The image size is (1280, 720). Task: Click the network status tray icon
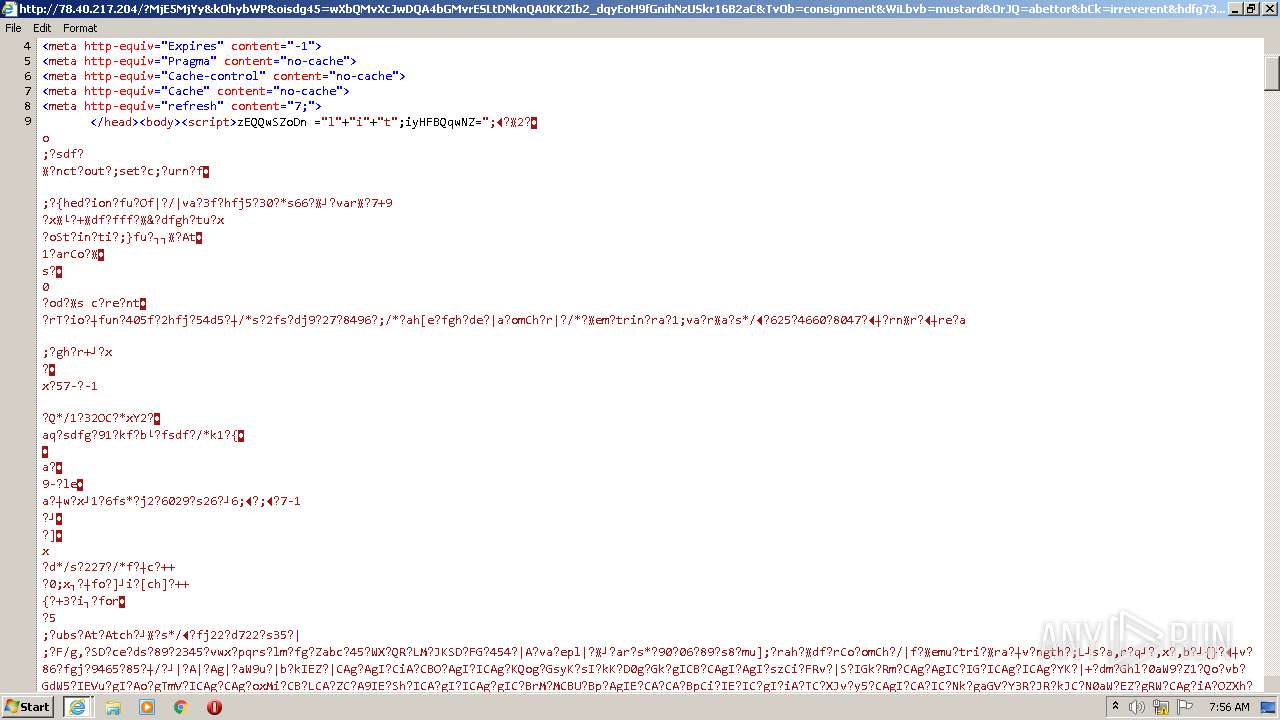pyautogui.click(x=1160, y=707)
